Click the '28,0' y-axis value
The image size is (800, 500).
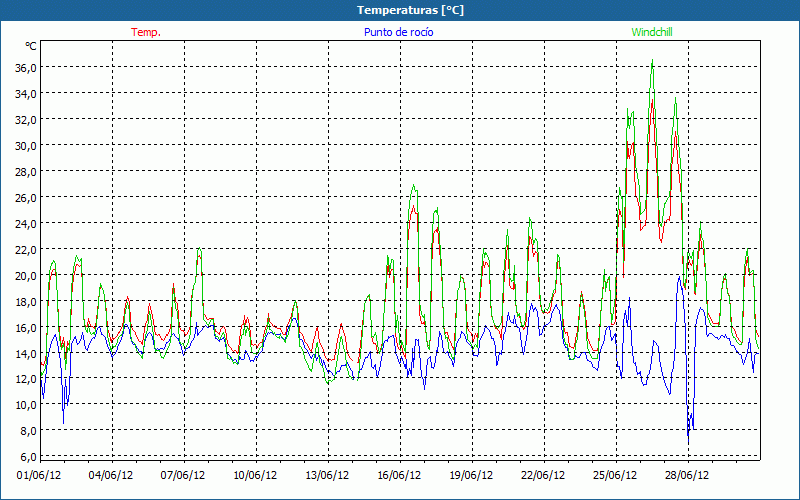pyautogui.click(x=27, y=171)
